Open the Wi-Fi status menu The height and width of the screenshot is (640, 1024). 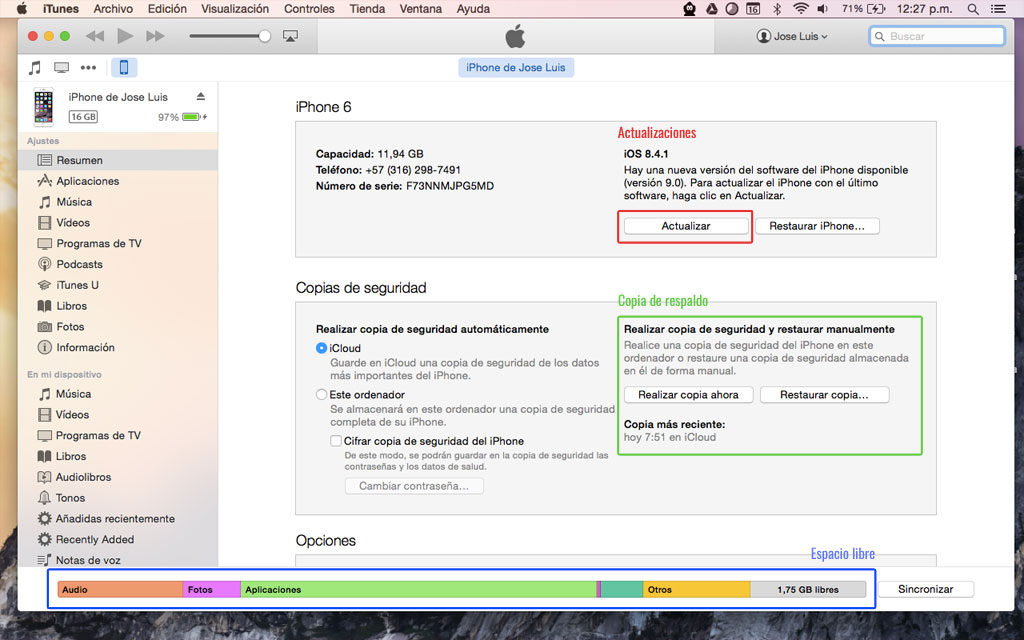click(x=800, y=9)
